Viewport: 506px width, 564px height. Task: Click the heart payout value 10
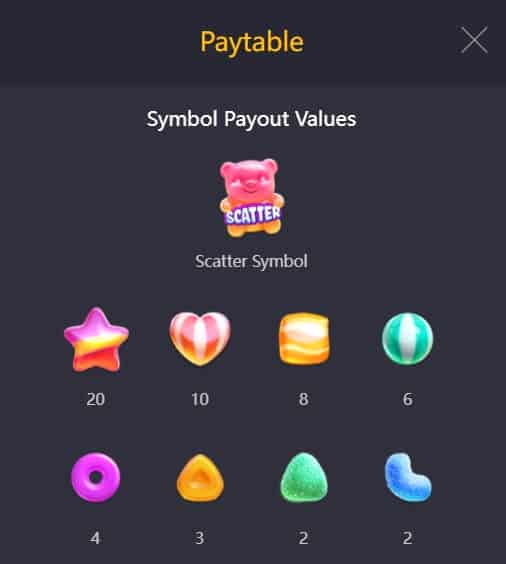pos(200,399)
